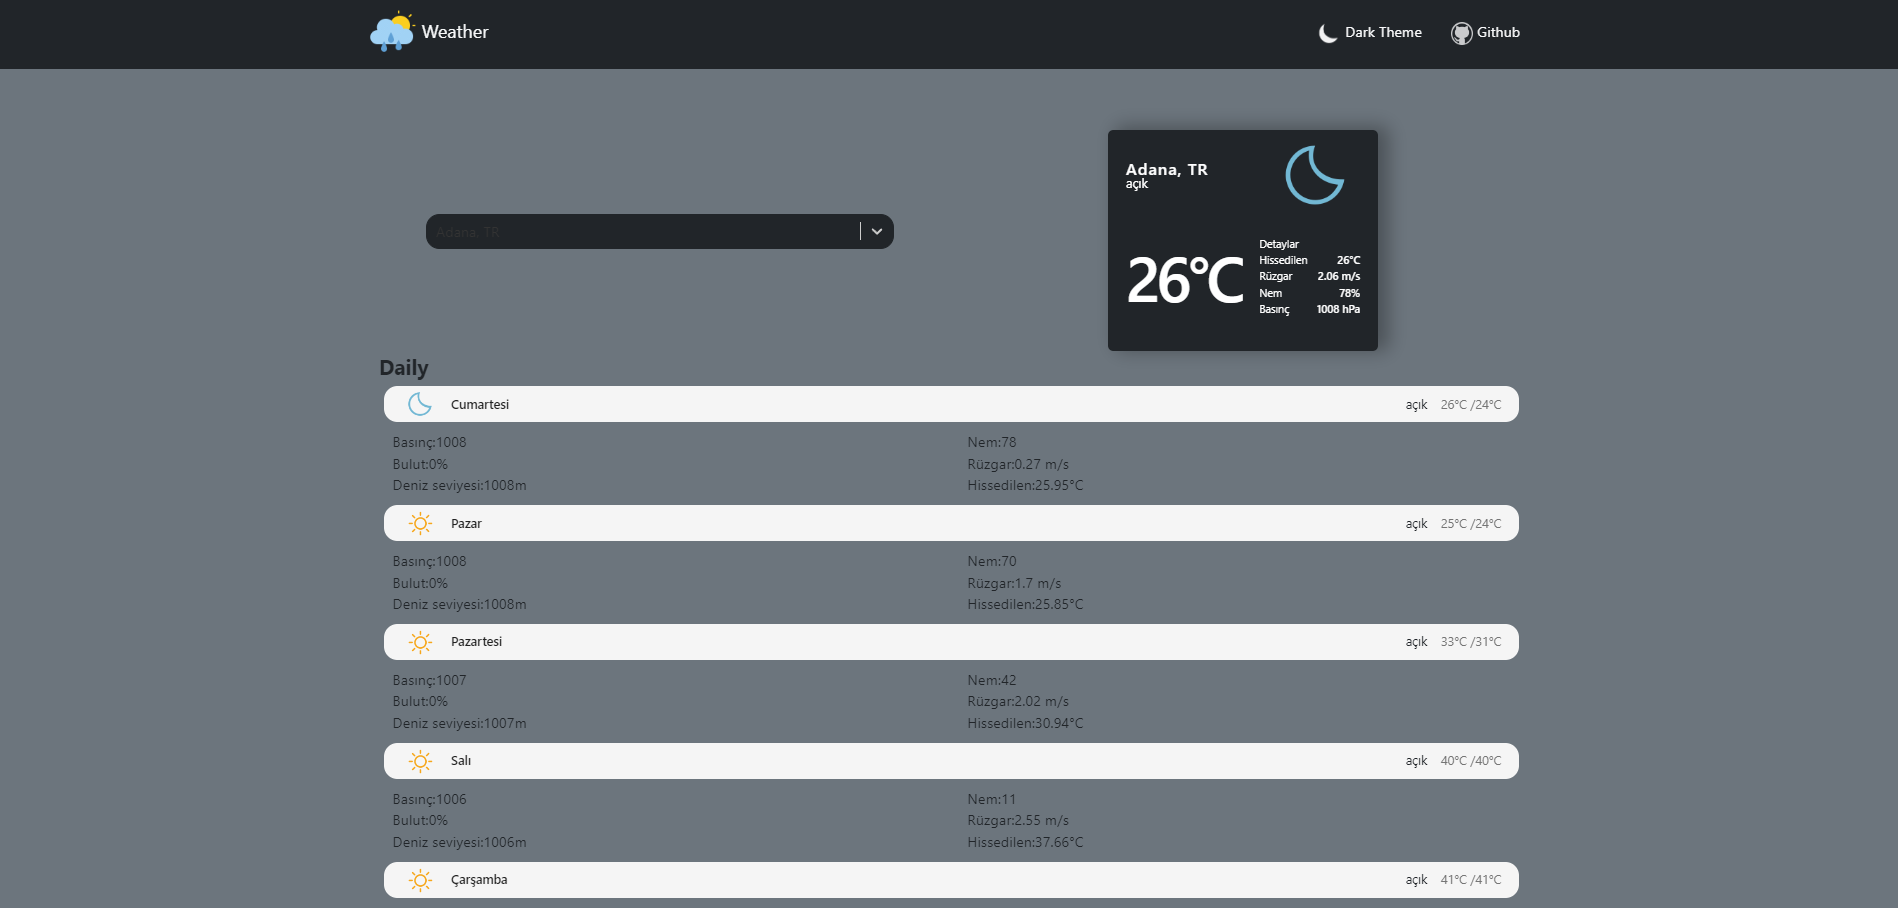This screenshot has width=1898, height=908.
Task: Click the Detaylar heading
Action: (1279, 244)
